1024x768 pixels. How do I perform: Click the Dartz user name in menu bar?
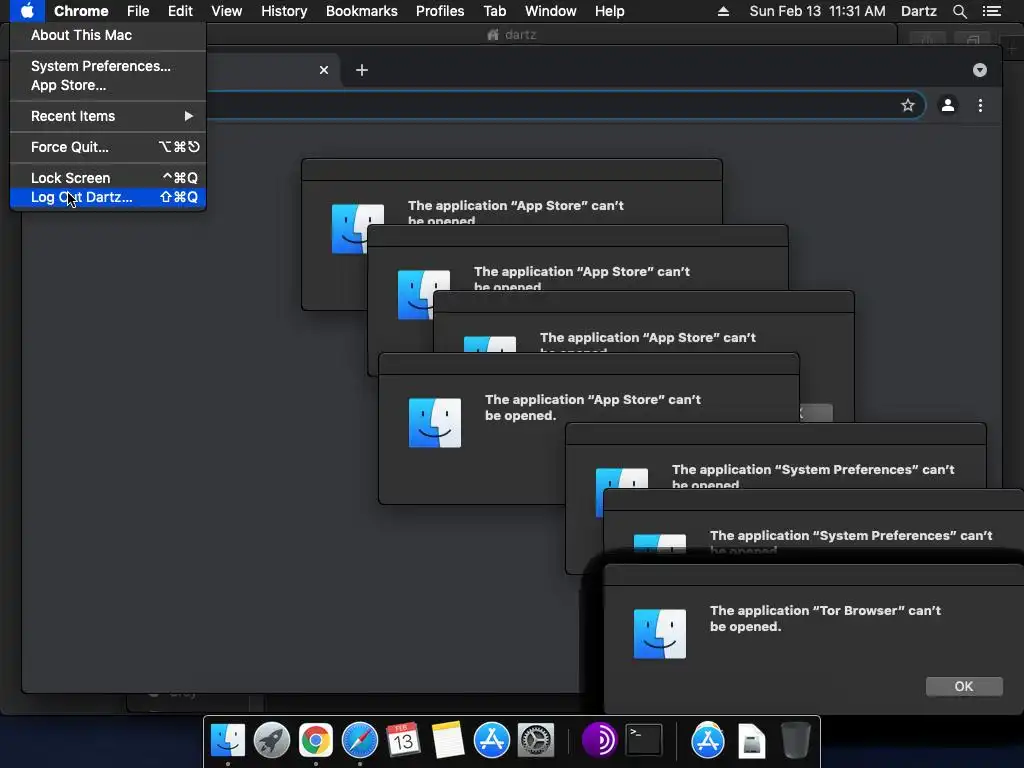(x=918, y=11)
